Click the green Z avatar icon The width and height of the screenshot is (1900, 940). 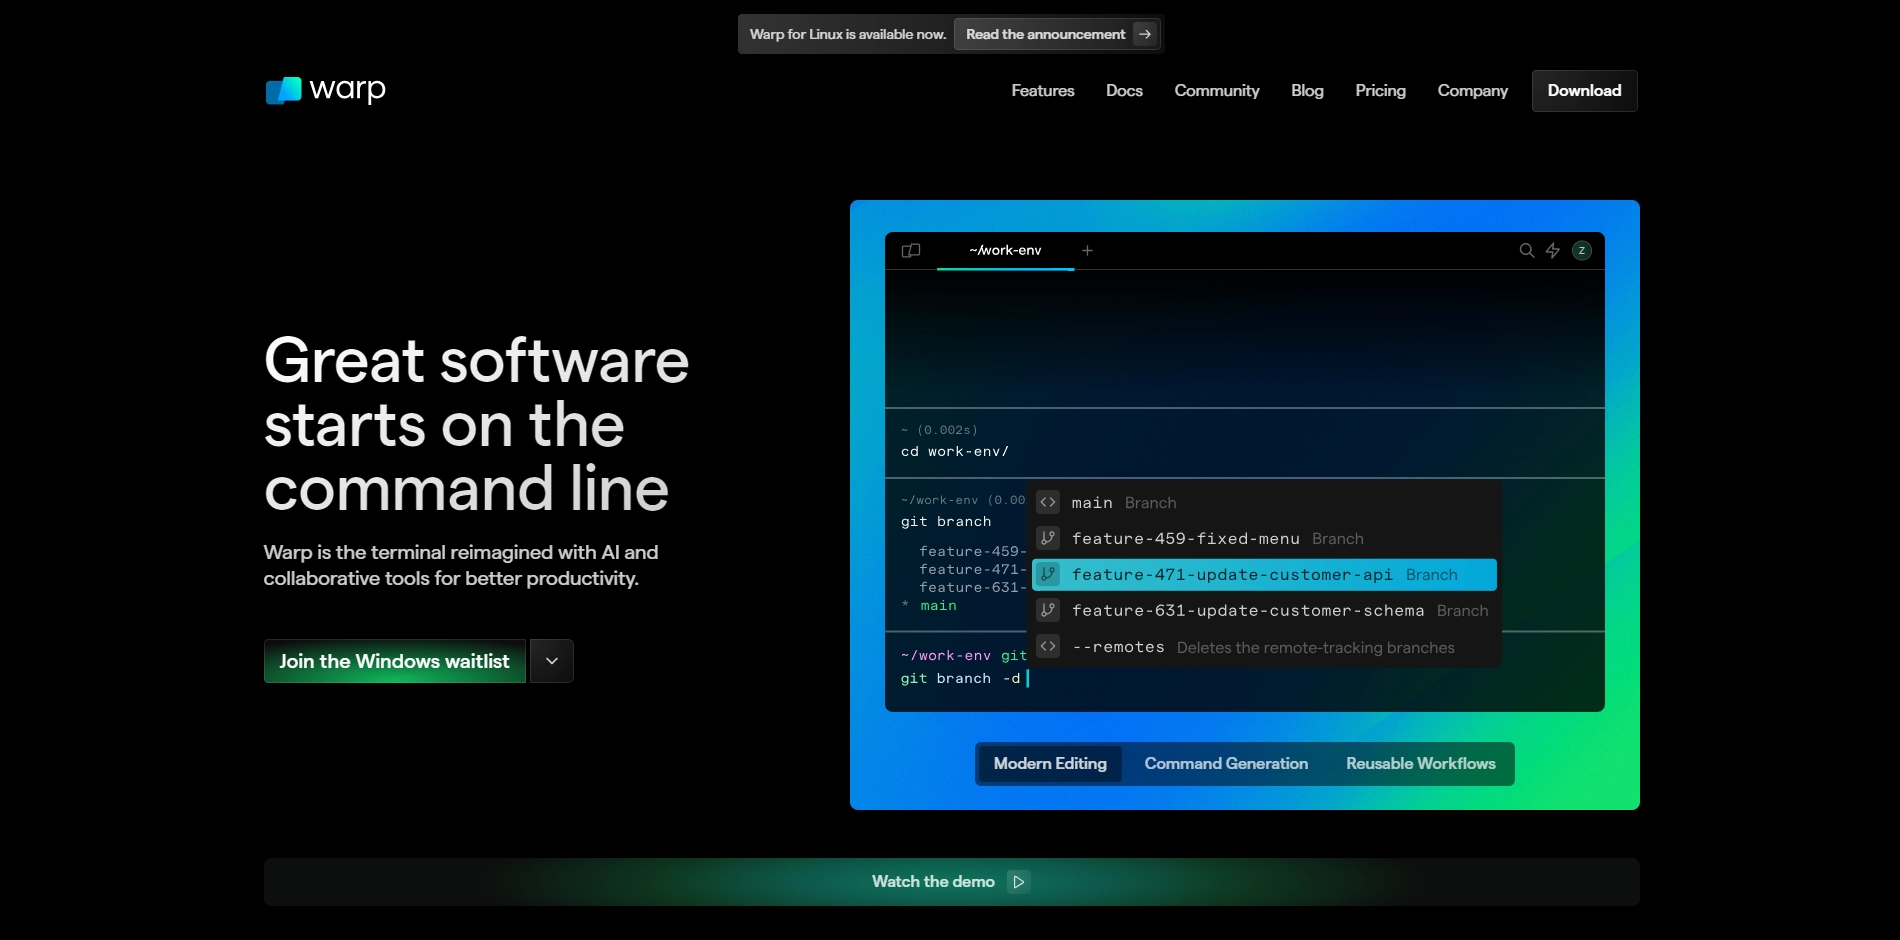click(1581, 251)
